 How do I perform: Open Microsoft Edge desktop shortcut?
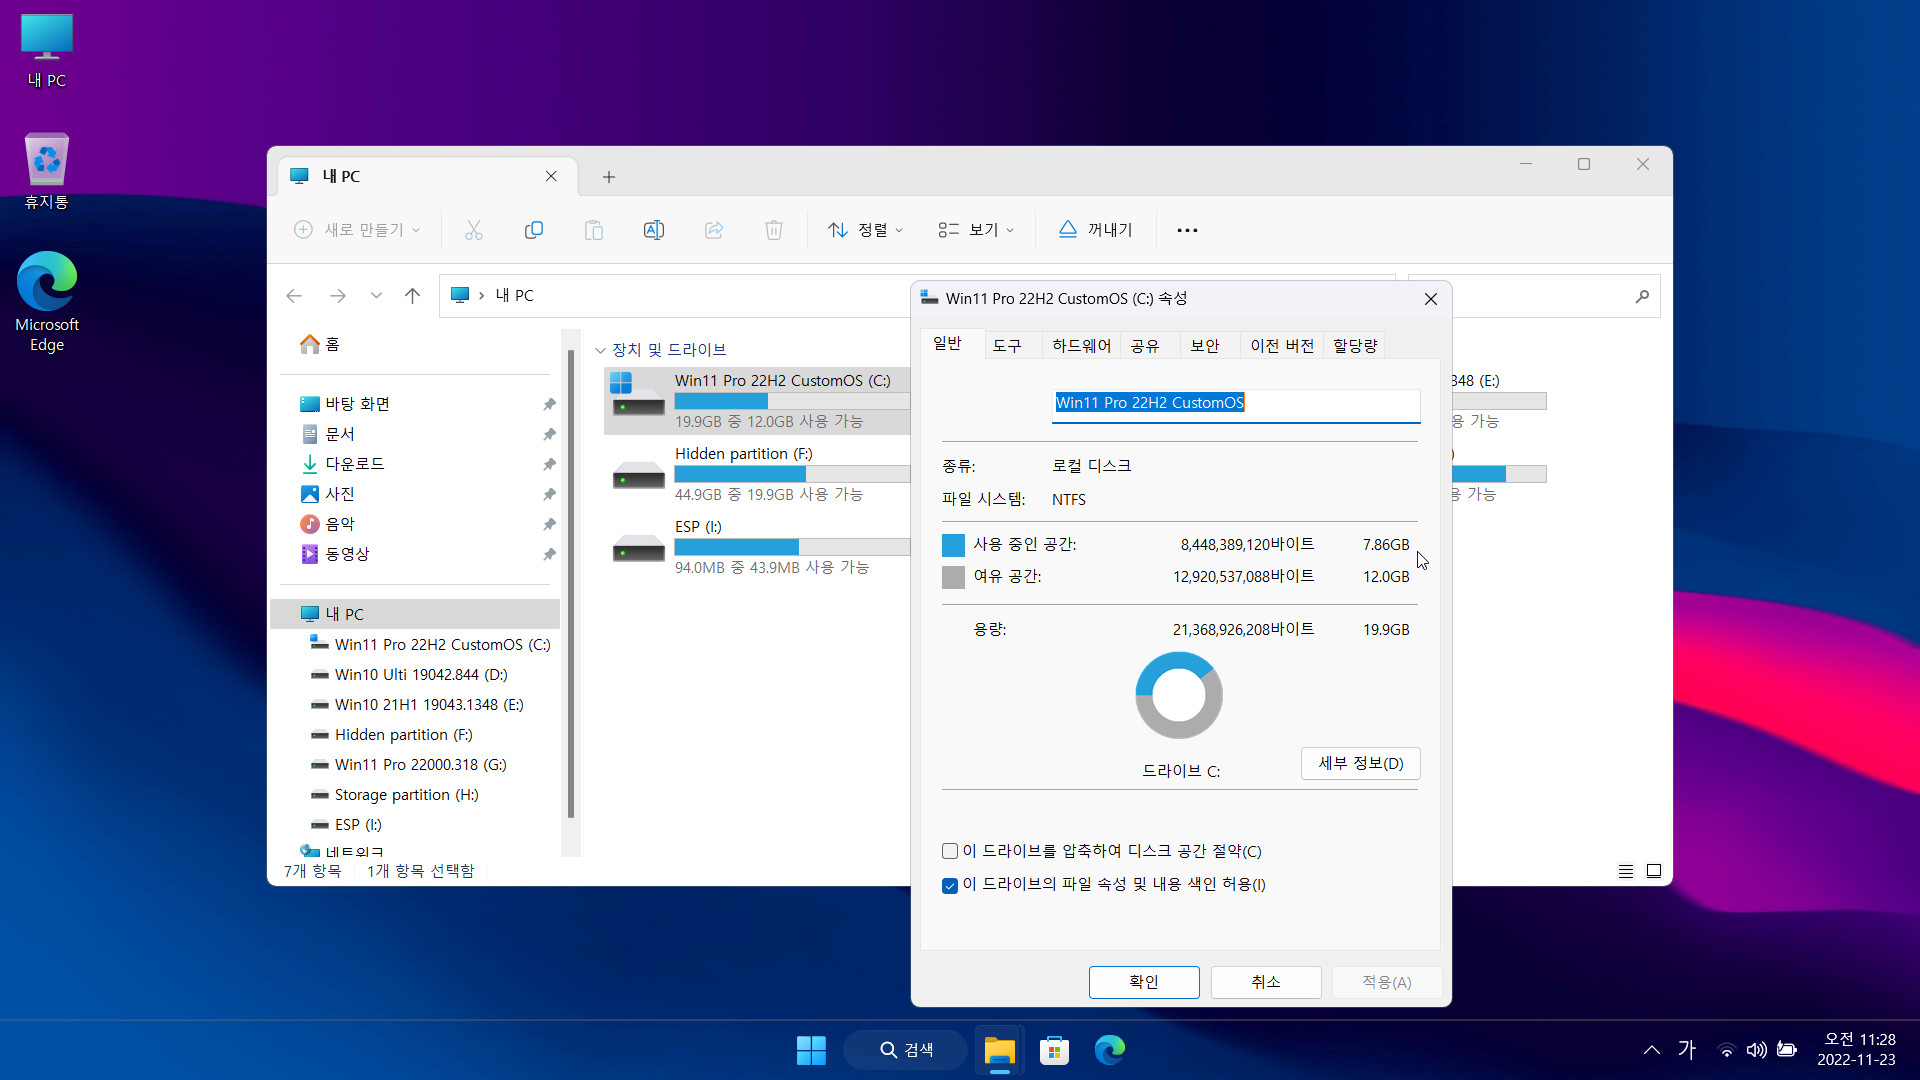pyautogui.click(x=47, y=301)
